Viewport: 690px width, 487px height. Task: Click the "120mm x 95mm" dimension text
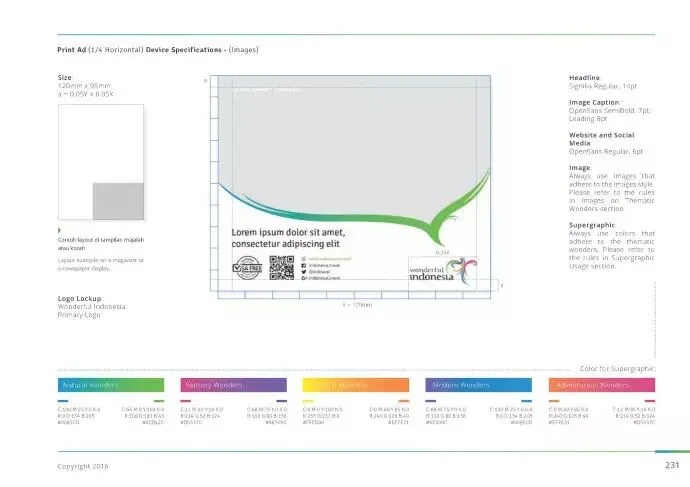click(x=84, y=86)
